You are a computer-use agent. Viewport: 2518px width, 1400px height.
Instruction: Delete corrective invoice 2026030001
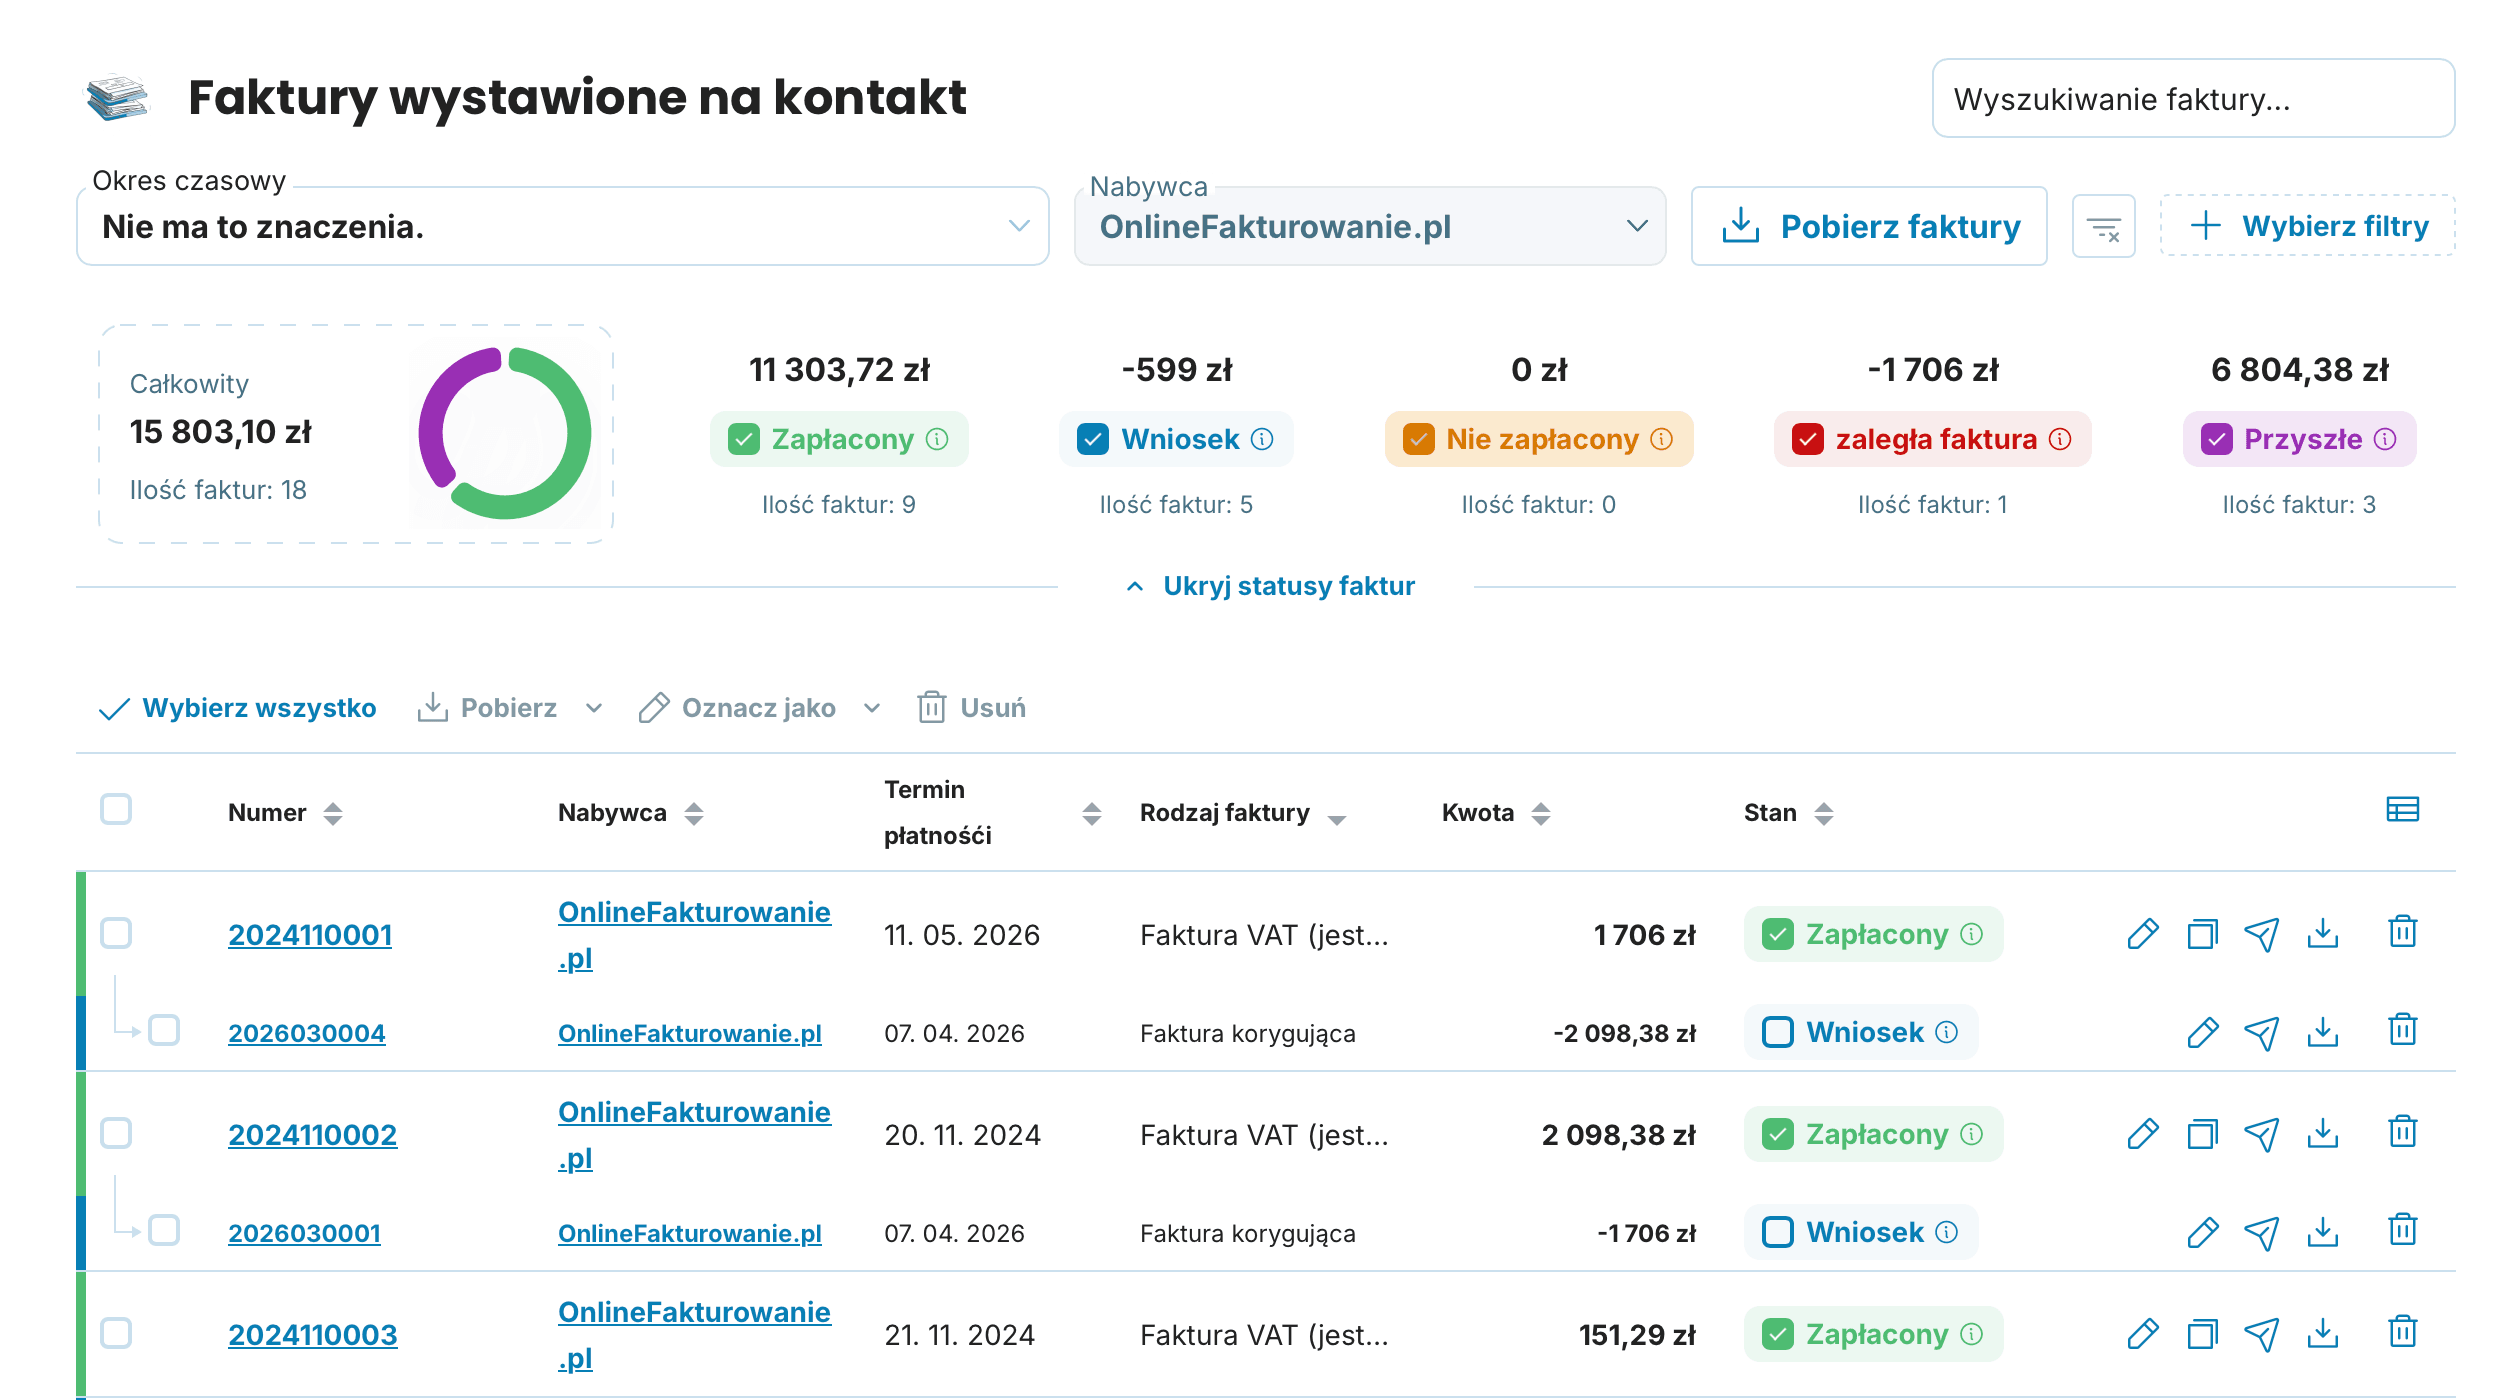(2402, 1230)
